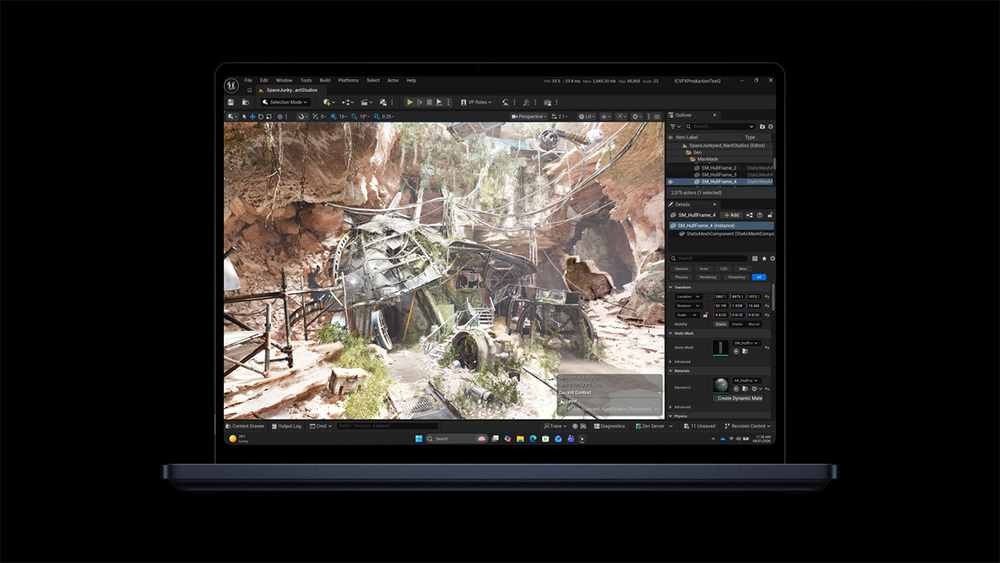Open the Blueprints toolbar icon menu
Screen dimensions: 1000x563
point(348,102)
